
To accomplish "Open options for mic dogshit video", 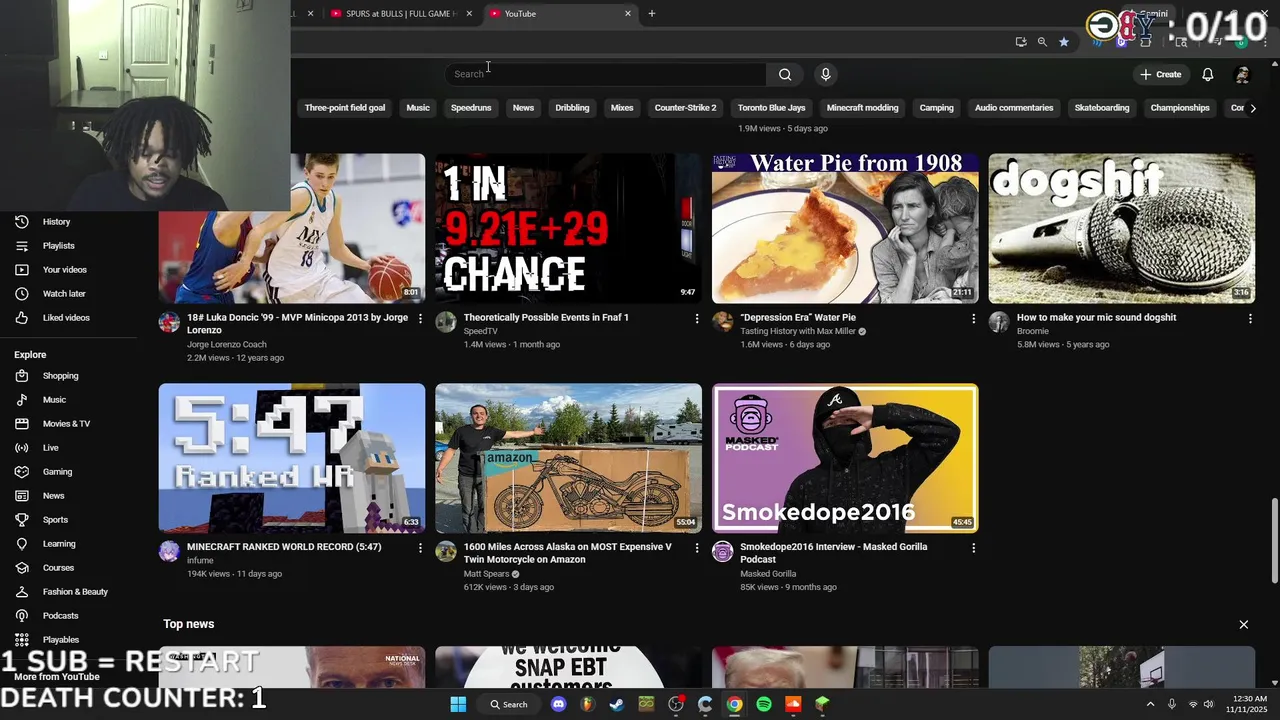I will pos(1250,318).
